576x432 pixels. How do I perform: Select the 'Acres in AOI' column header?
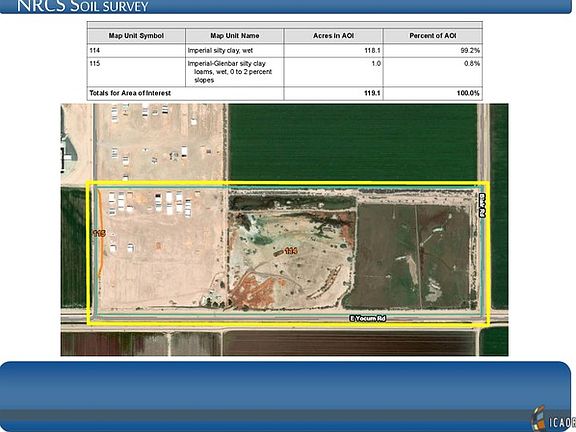pos(333,36)
